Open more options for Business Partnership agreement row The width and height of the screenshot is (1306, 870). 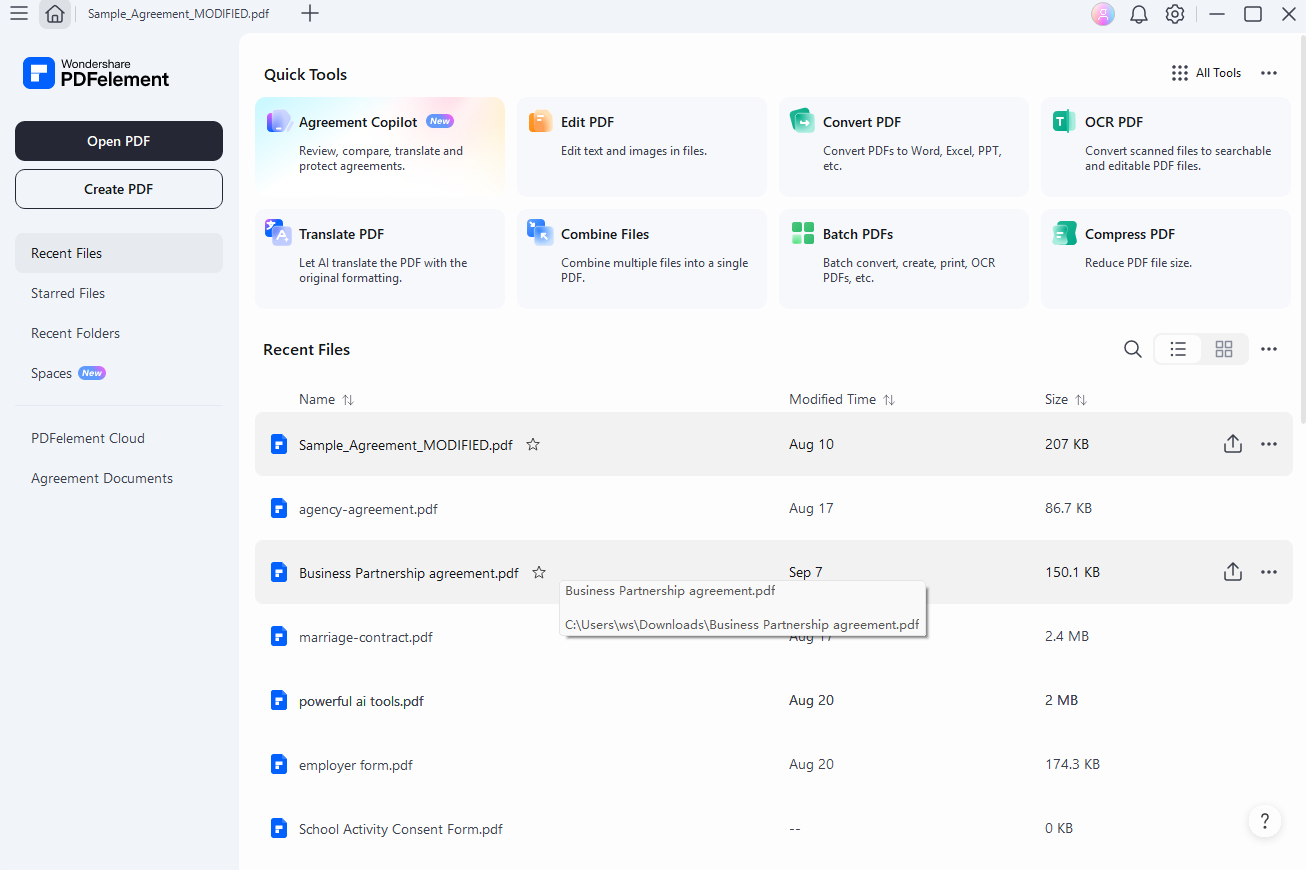coord(1269,572)
